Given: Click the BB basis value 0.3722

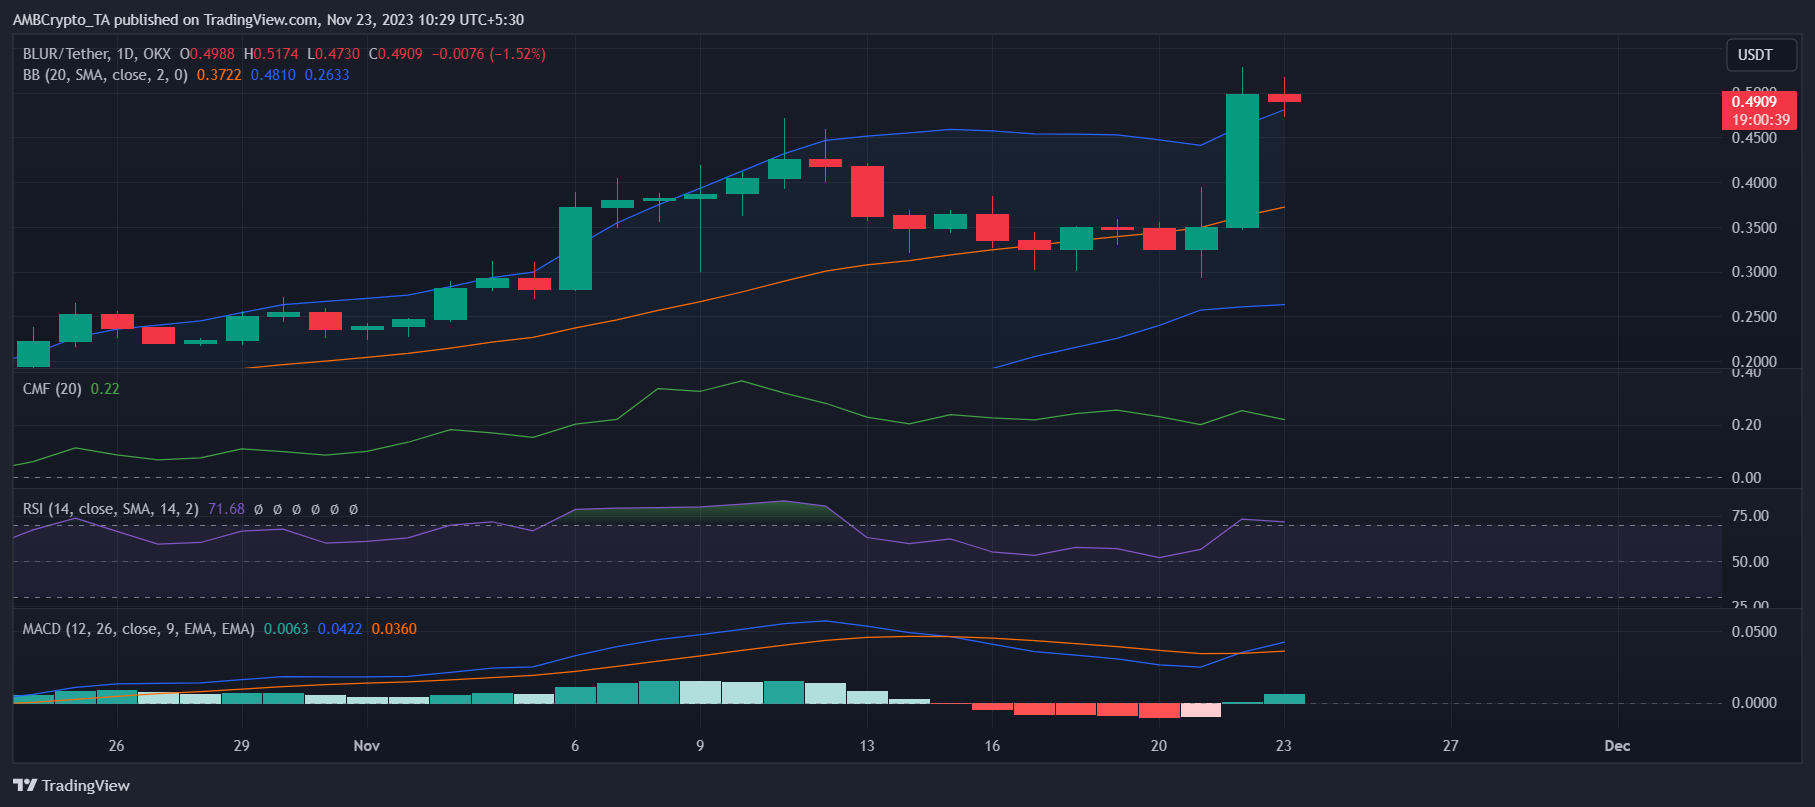Looking at the screenshot, I should click(219, 75).
